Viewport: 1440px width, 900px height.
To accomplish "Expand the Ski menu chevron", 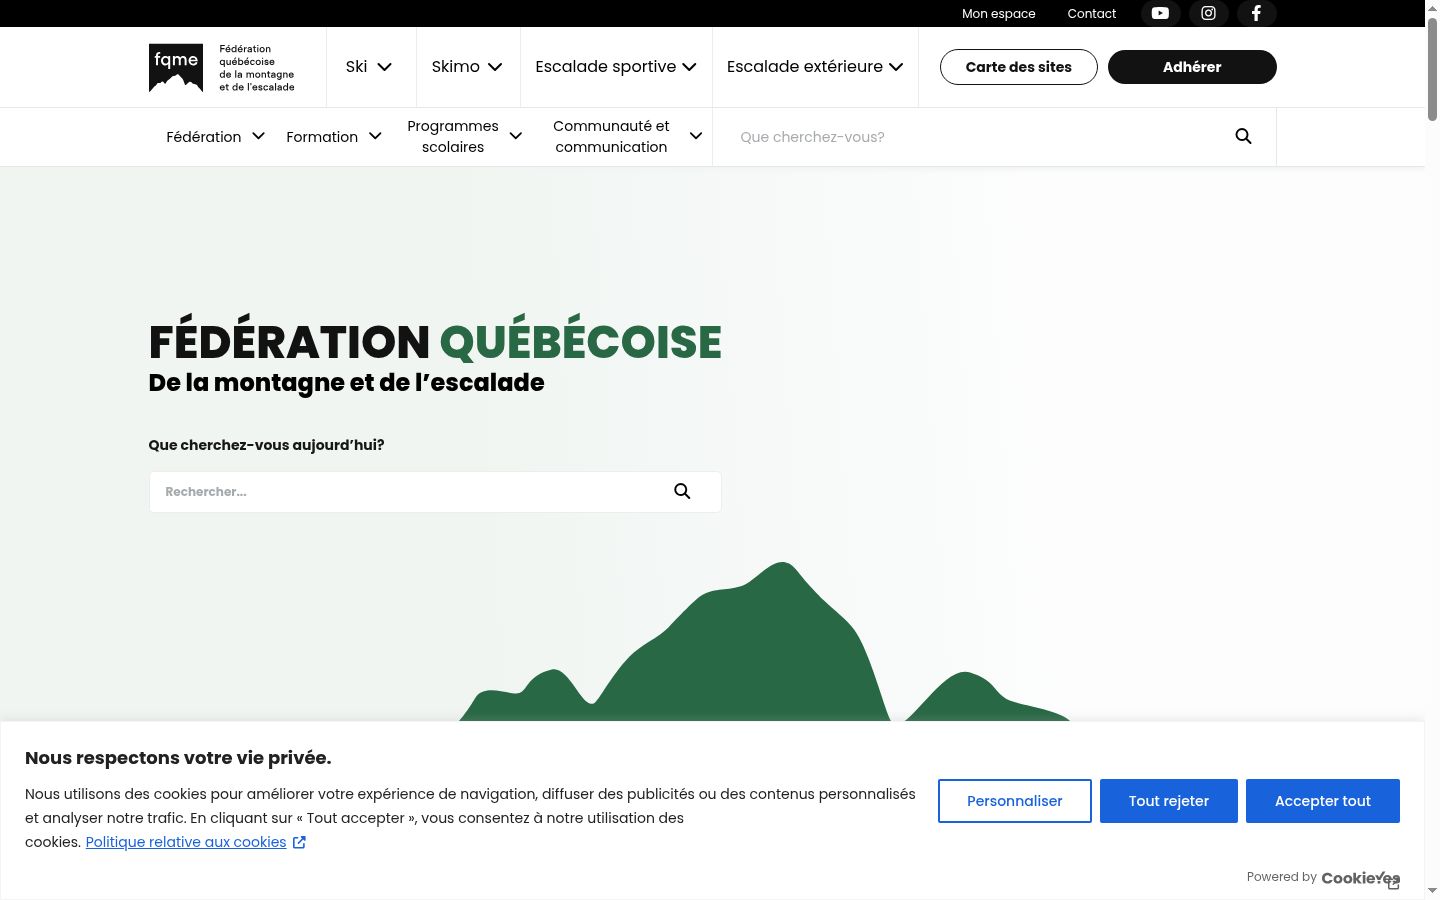I will click(384, 67).
